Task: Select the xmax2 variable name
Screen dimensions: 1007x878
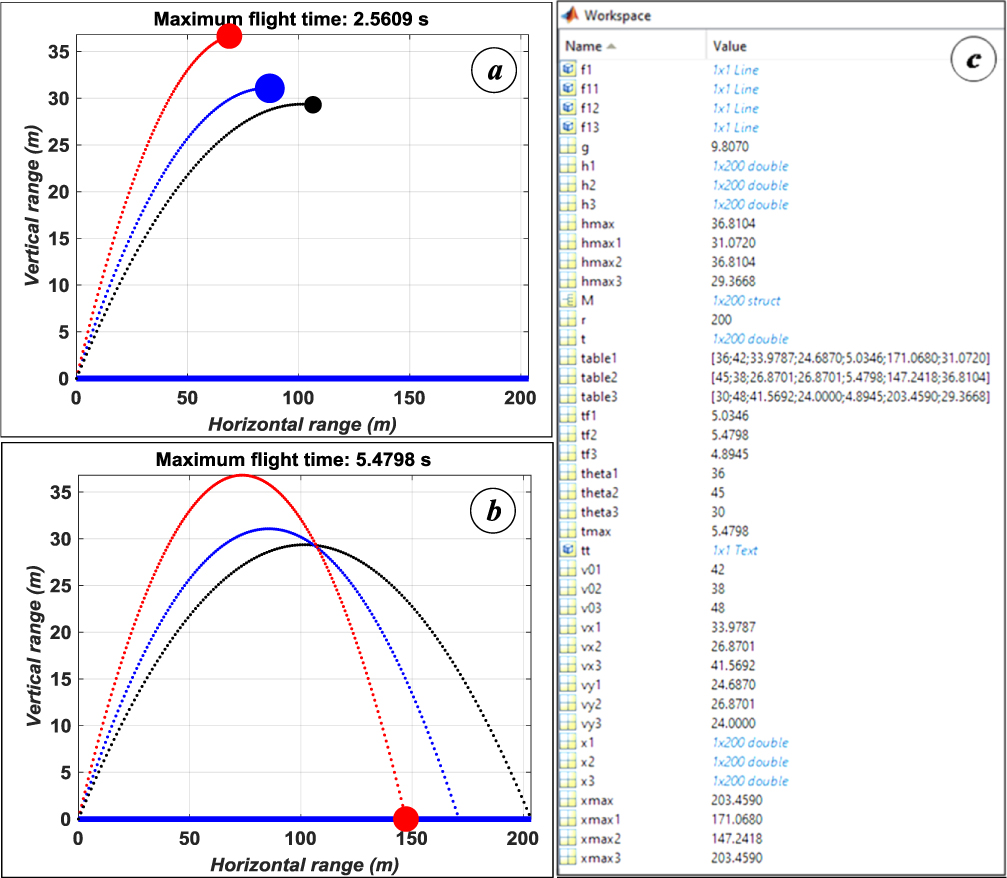Action: pos(600,839)
